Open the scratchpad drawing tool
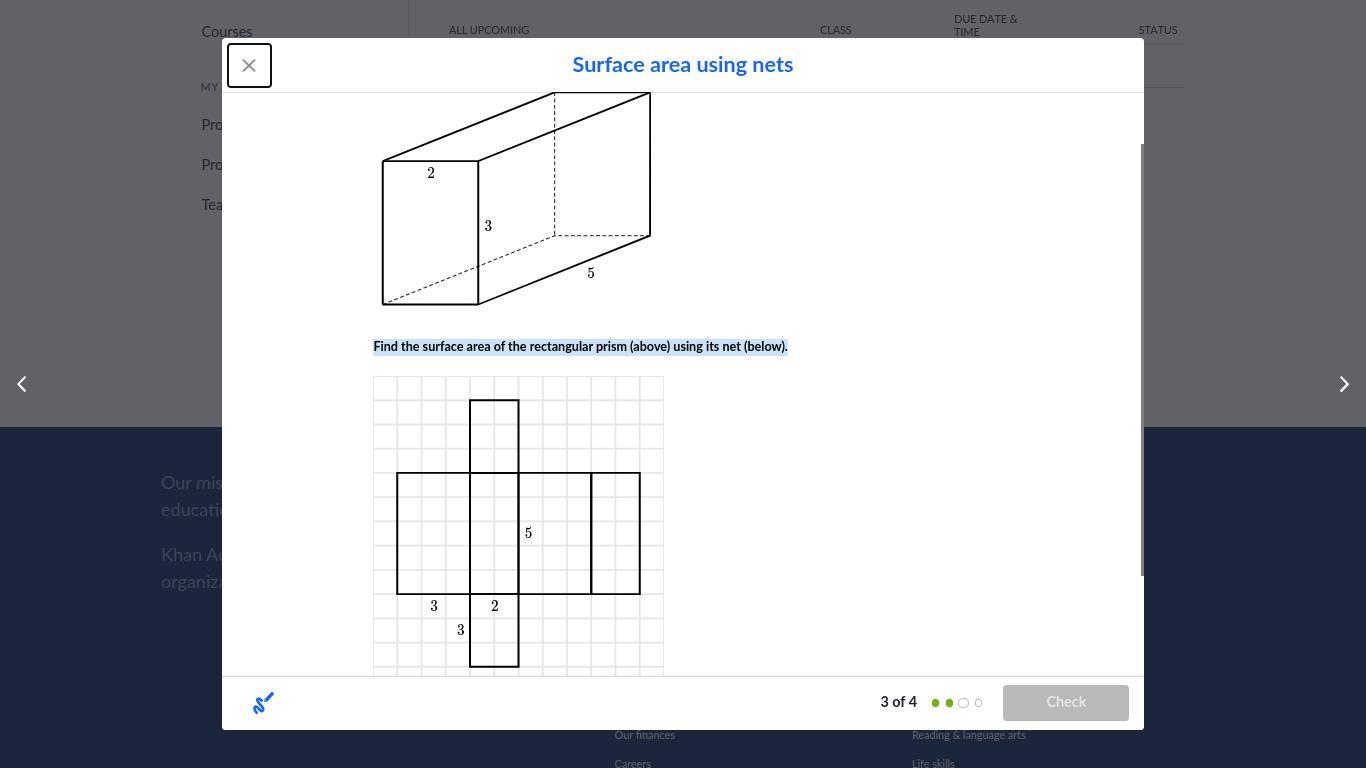The image size is (1366, 768). point(263,703)
